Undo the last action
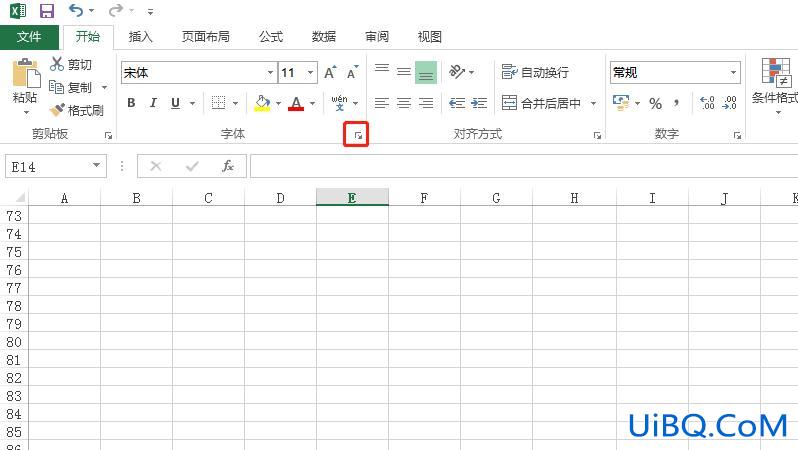Image resolution: width=798 pixels, height=450 pixels. tap(76, 10)
